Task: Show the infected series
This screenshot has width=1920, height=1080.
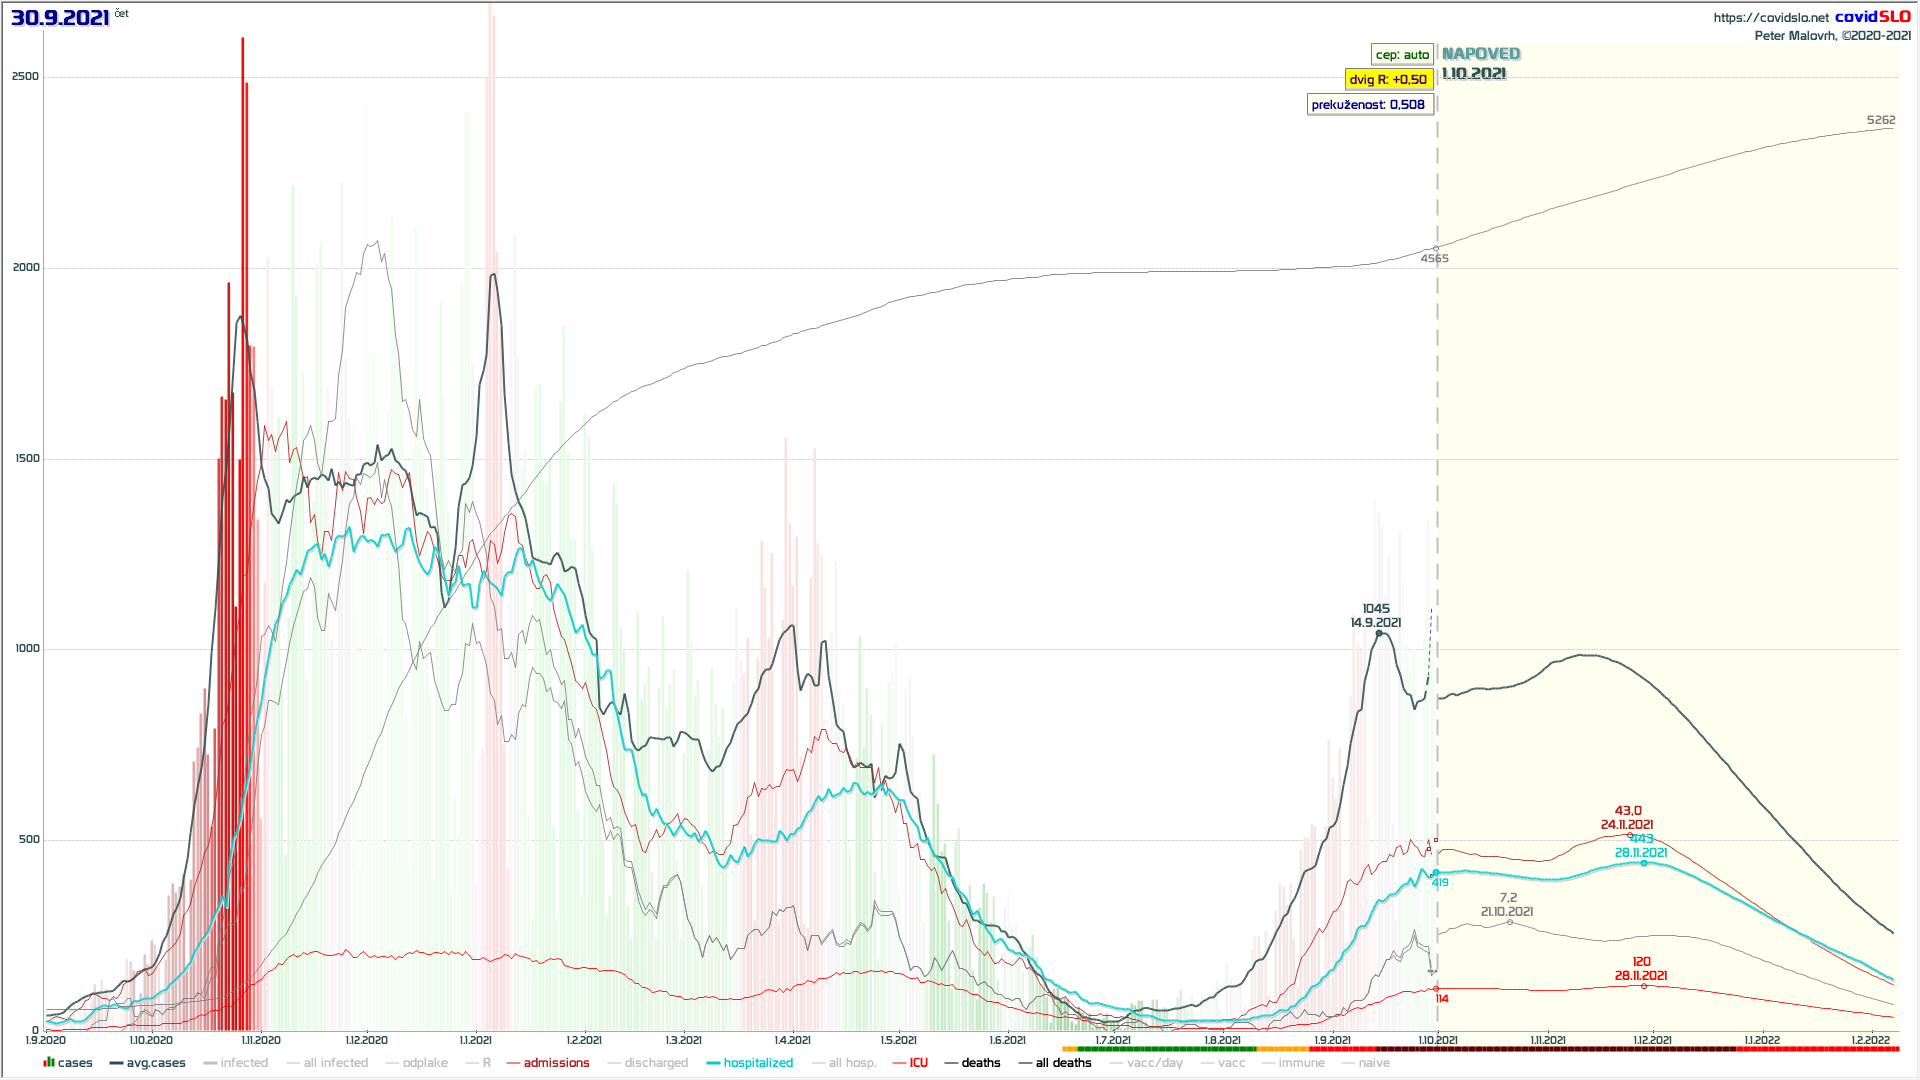Action: click(x=236, y=1063)
